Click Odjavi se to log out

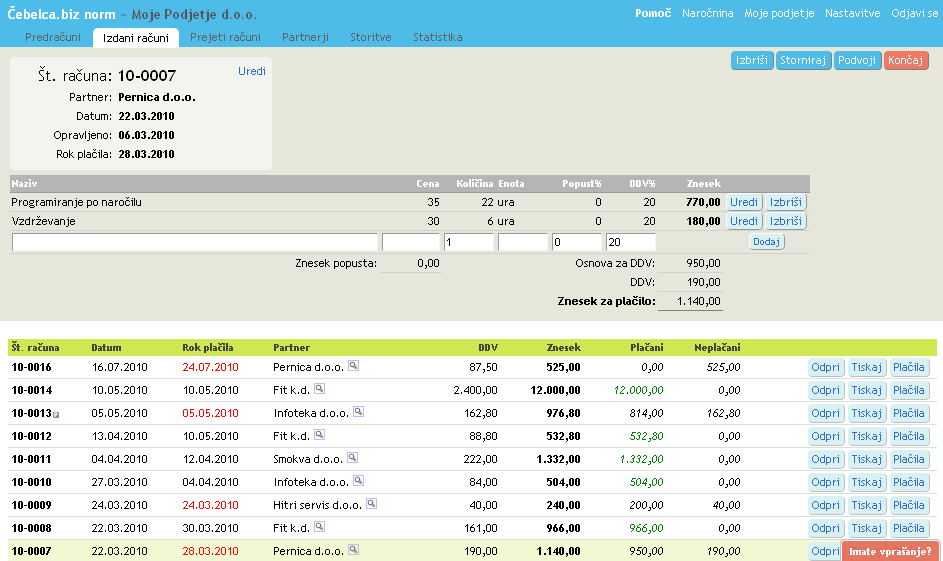click(x=914, y=13)
